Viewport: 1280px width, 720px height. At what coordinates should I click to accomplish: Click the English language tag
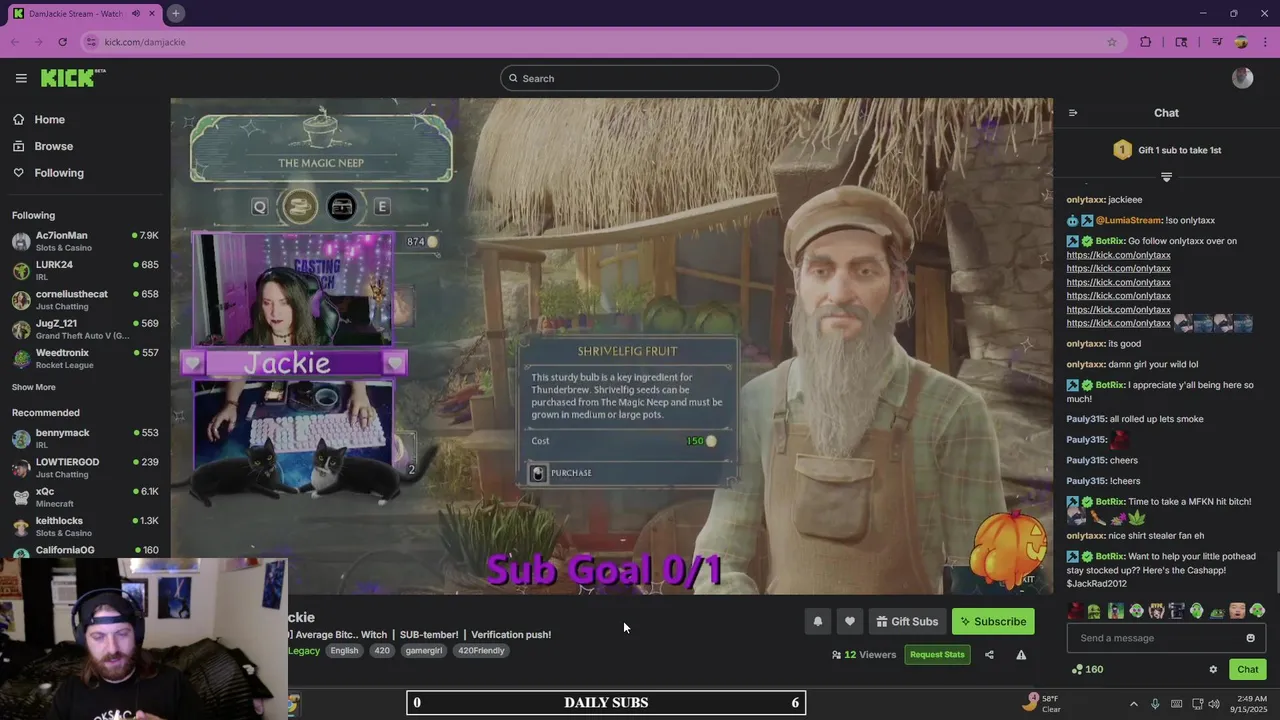(x=344, y=651)
